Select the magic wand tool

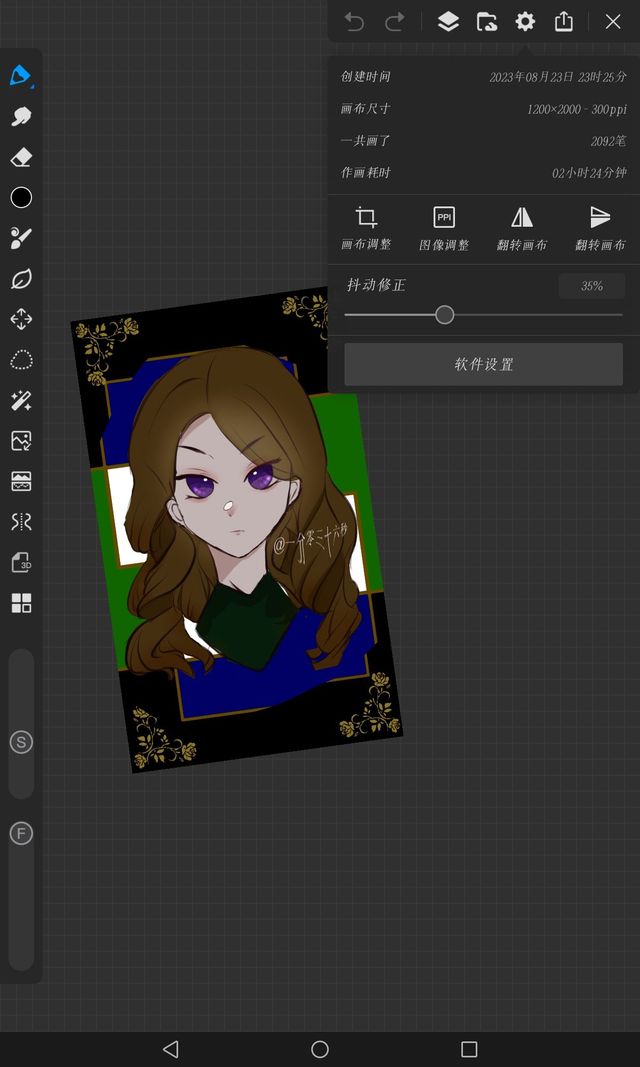tap(21, 400)
